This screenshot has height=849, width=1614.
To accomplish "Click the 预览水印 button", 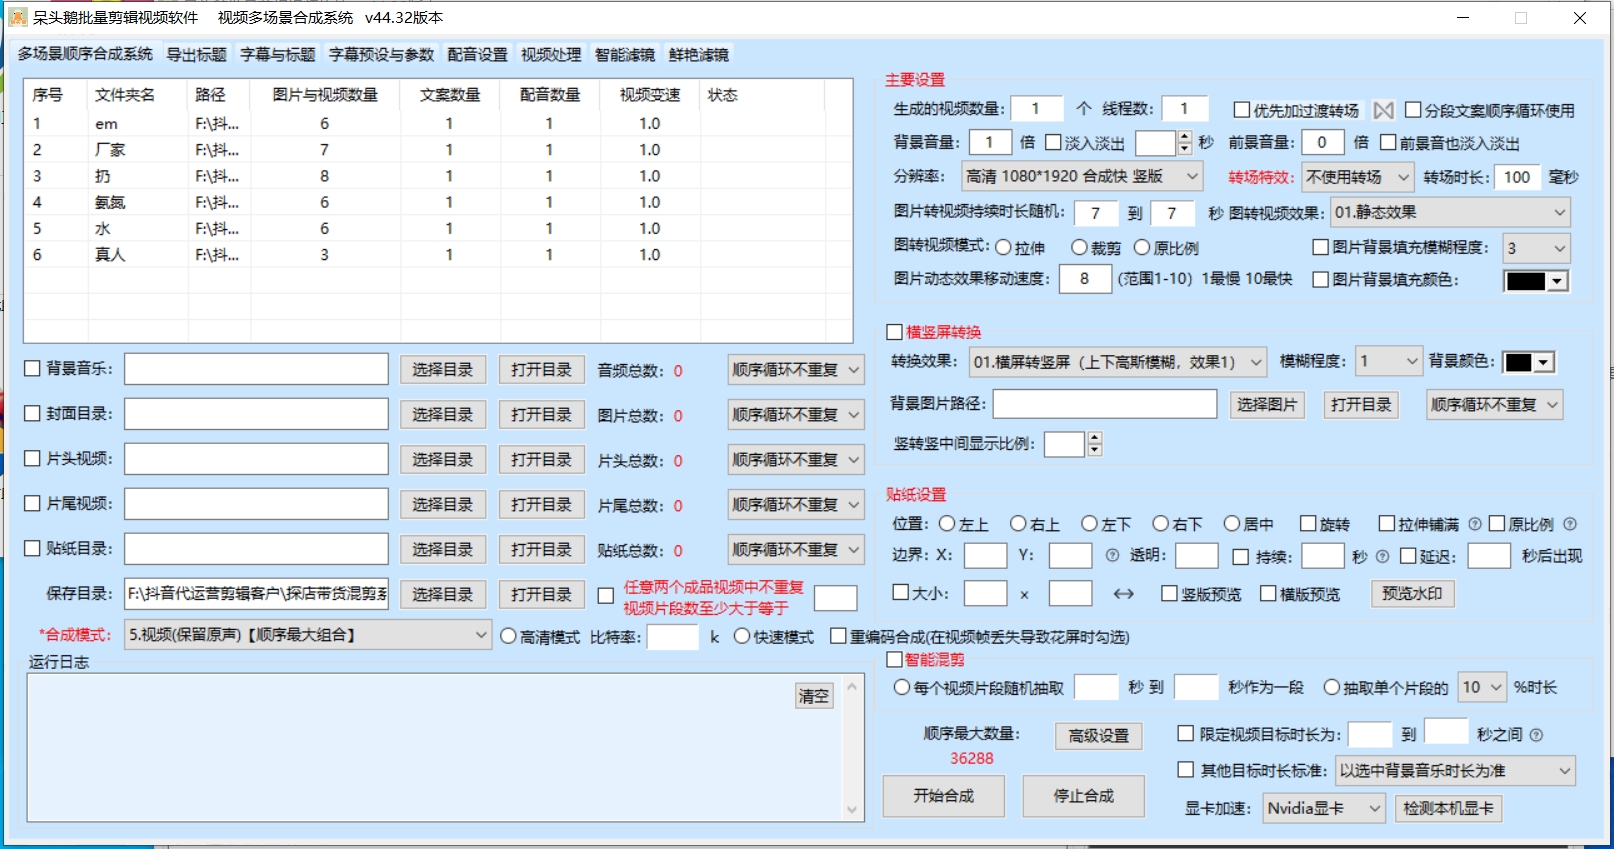I will [x=1412, y=594].
